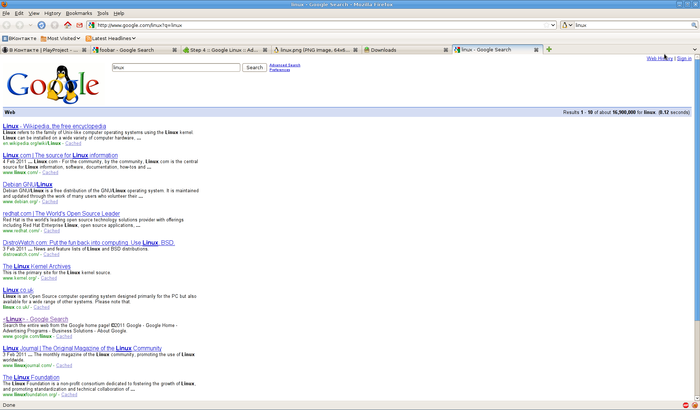The image size is (700, 410).
Task: Open the History menu
Action: click(x=53, y=13)
